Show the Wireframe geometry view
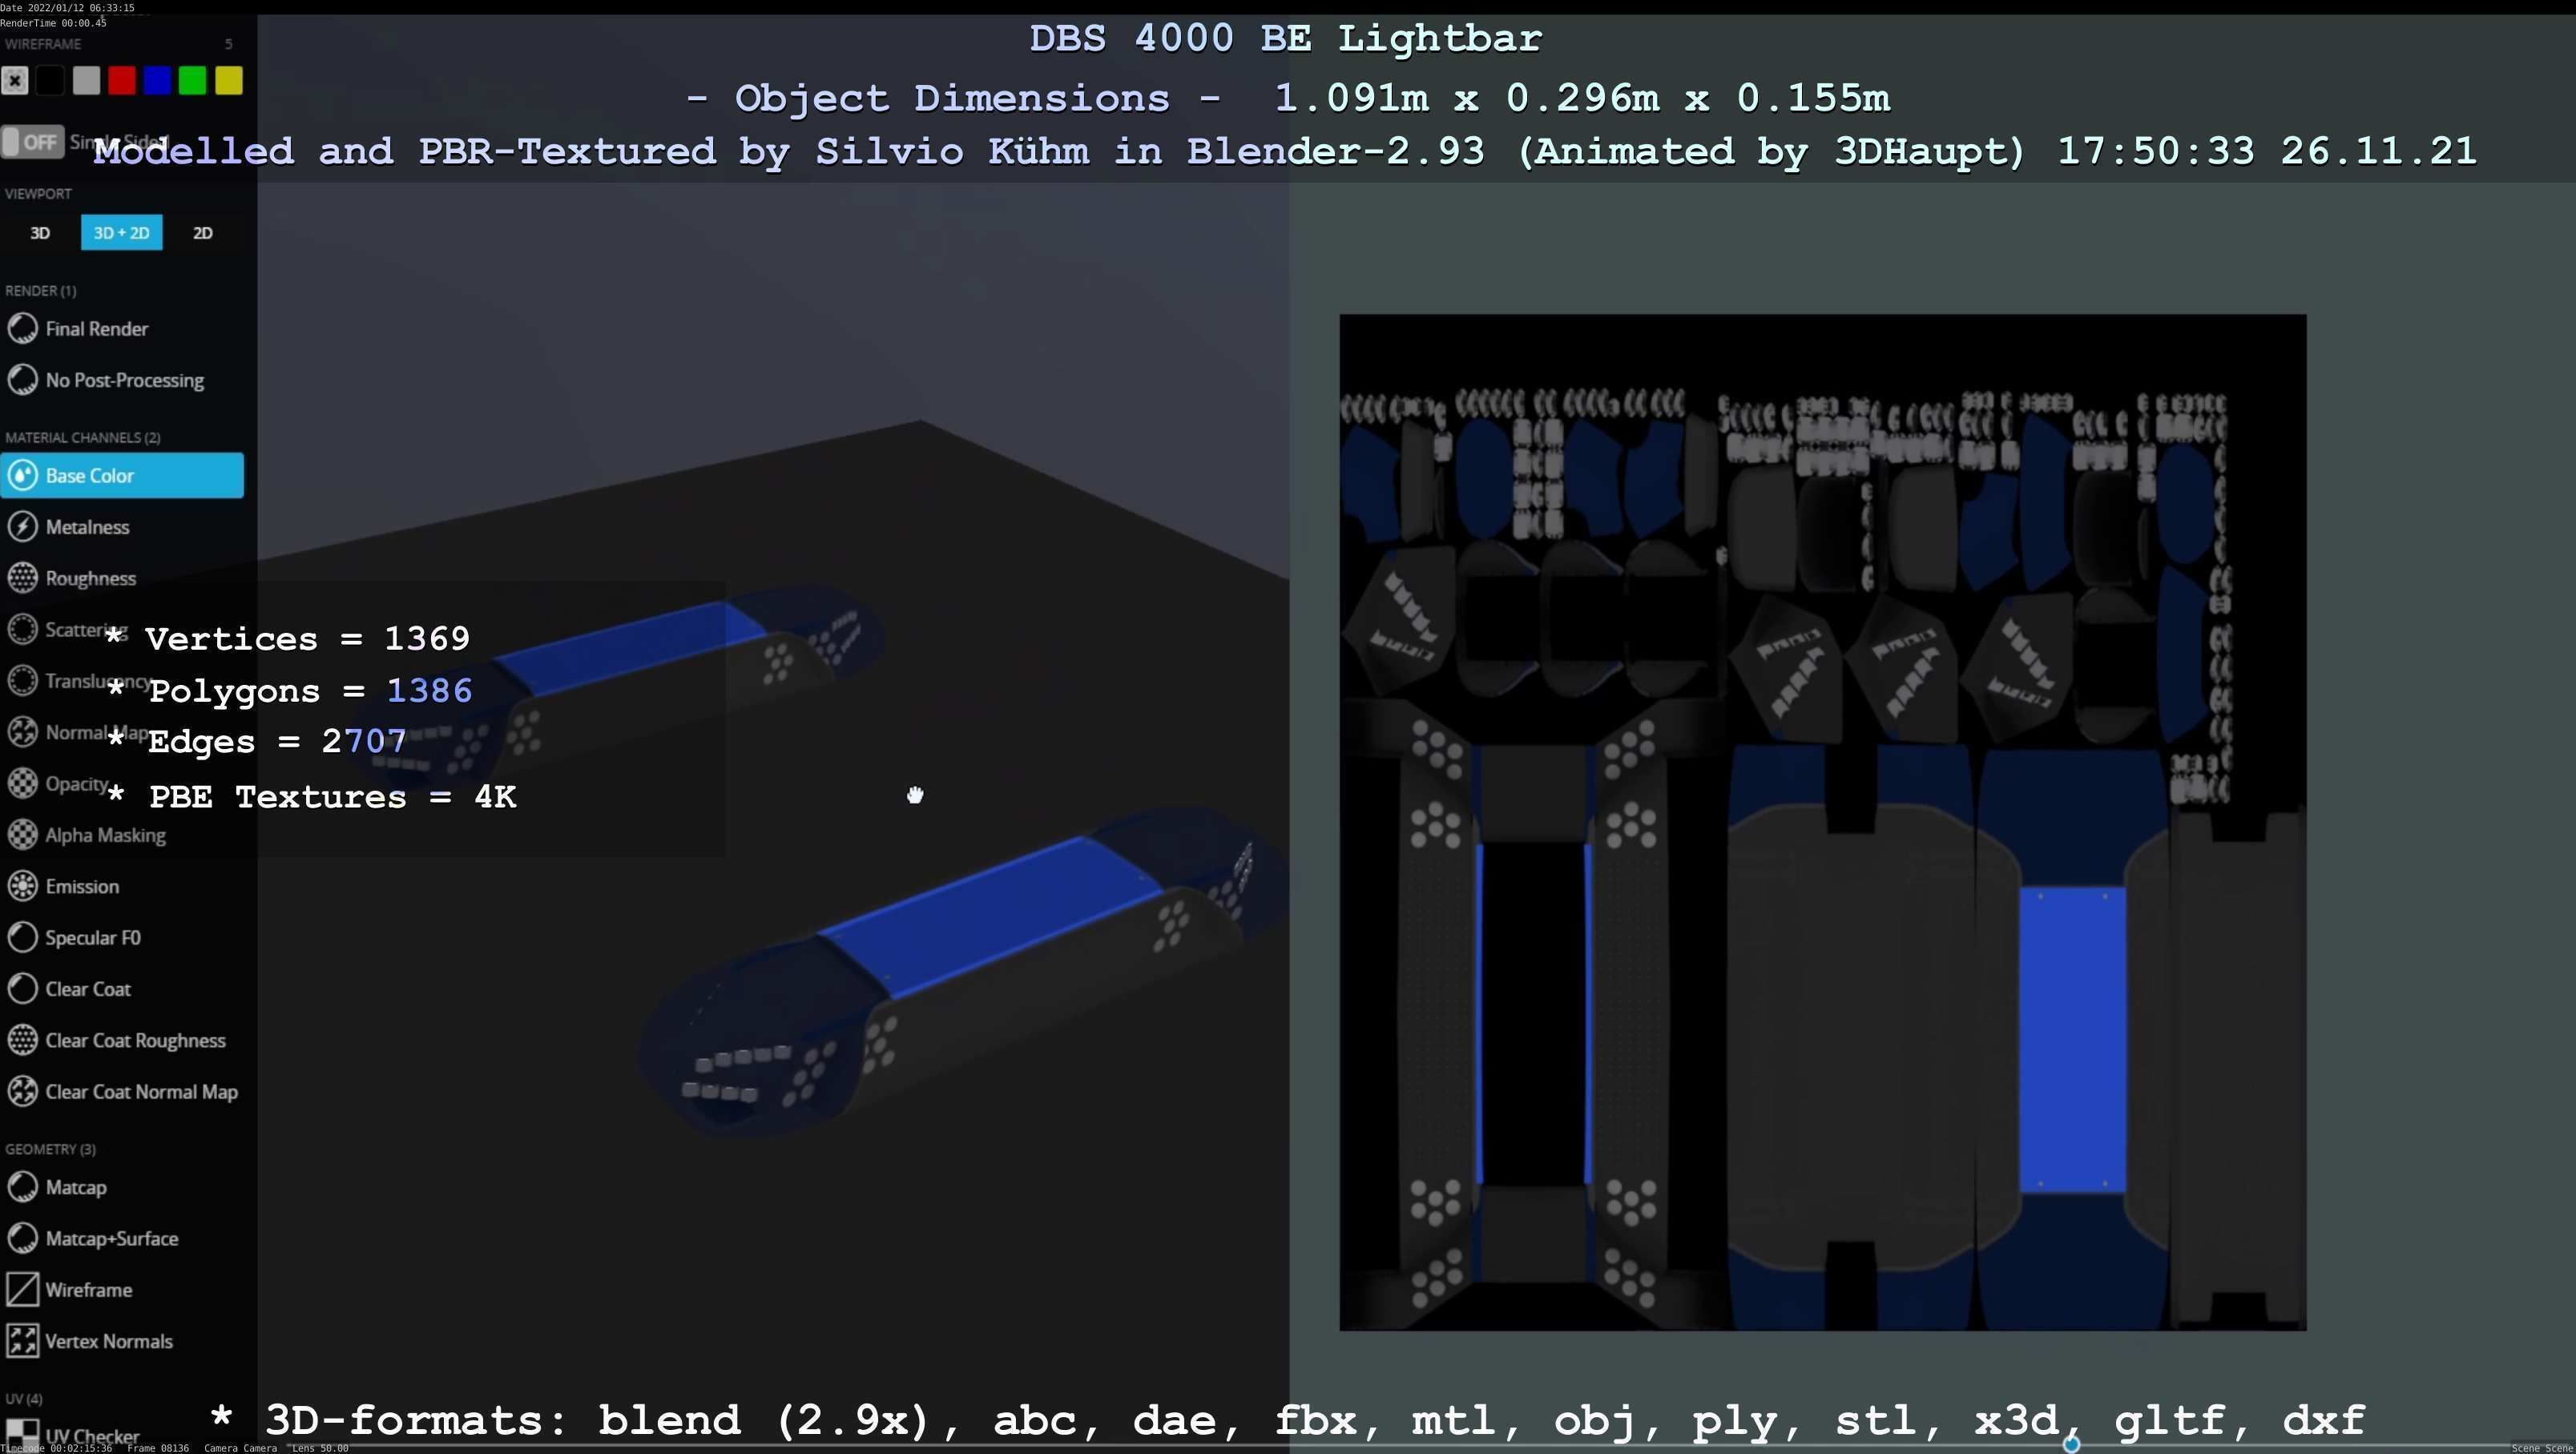The width and height of the screenshot is (2576, 1454). coord(70,1290)
